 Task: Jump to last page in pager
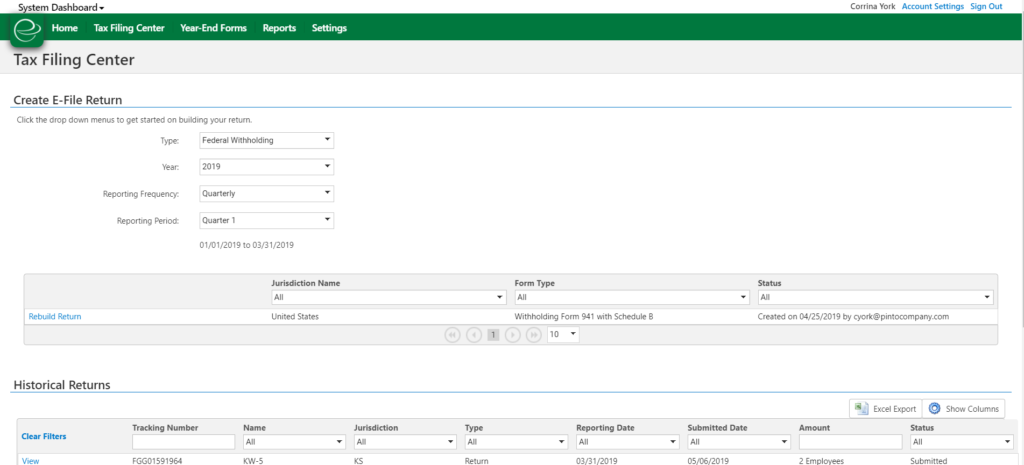[x=534, y=335]
